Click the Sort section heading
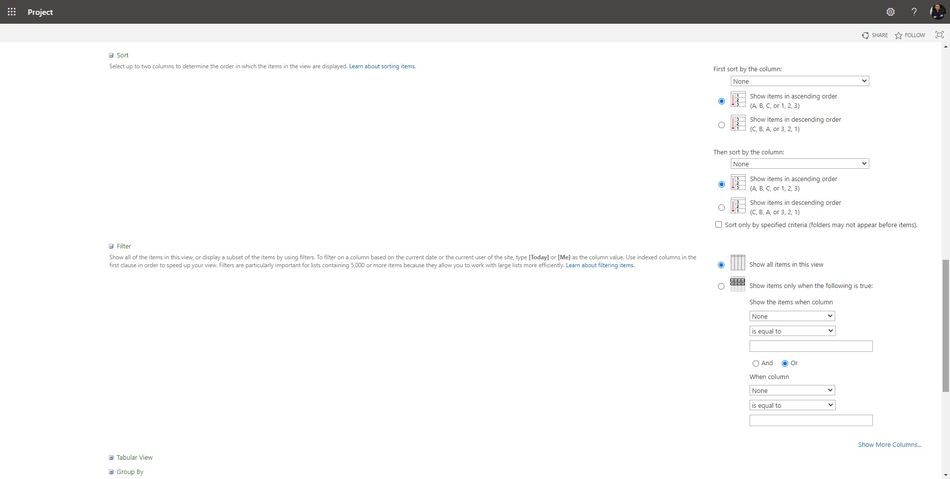Screen dimensions: 950x479 tap(122, 55)
